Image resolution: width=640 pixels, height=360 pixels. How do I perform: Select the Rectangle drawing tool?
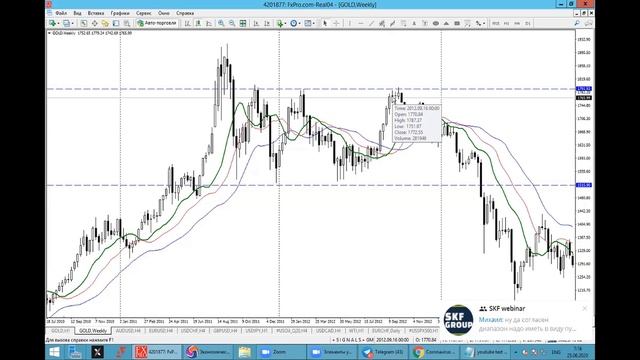pos(457,23)
